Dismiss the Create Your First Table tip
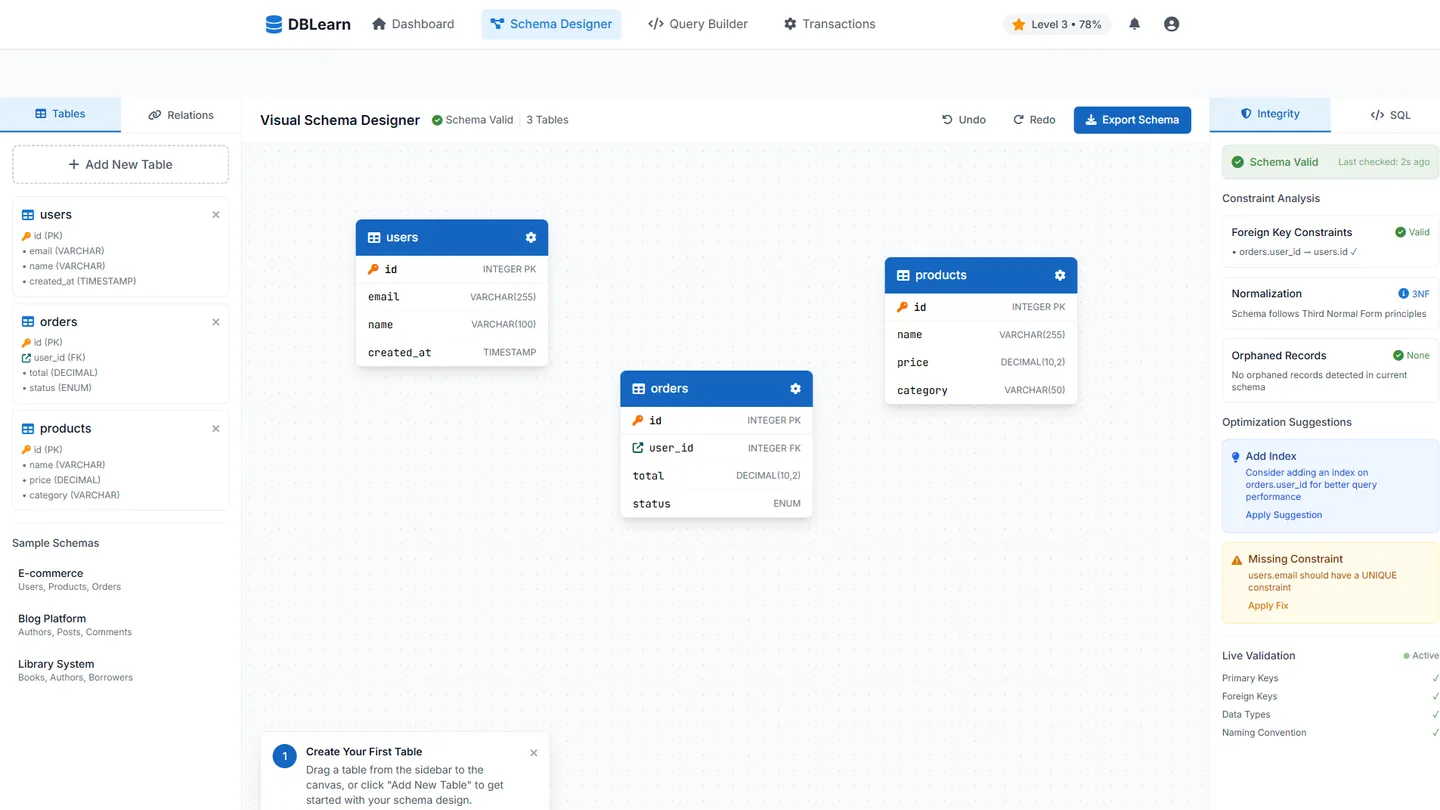Viewport: 1440px width, 810px height. click(x=533, y=753)
